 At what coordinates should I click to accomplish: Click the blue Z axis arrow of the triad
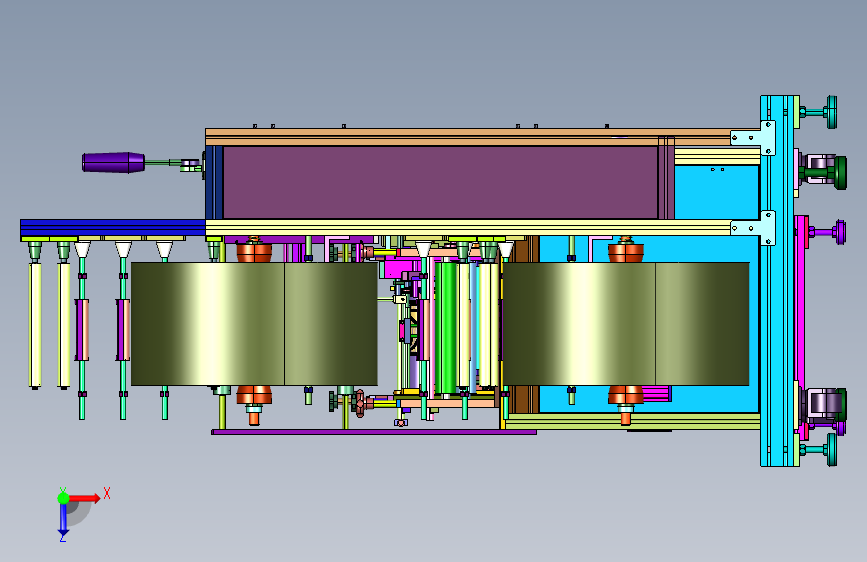64,520
